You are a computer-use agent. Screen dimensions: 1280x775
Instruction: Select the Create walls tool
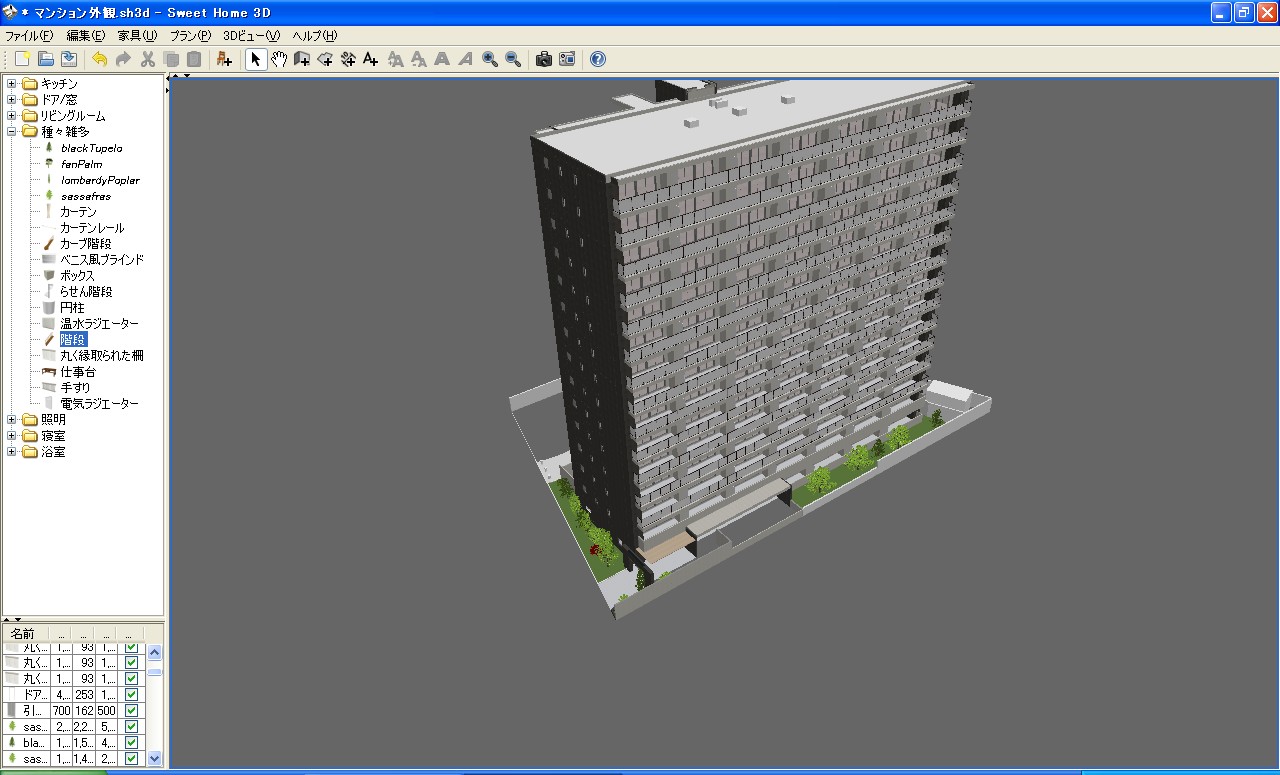click(x=302, y=60)
